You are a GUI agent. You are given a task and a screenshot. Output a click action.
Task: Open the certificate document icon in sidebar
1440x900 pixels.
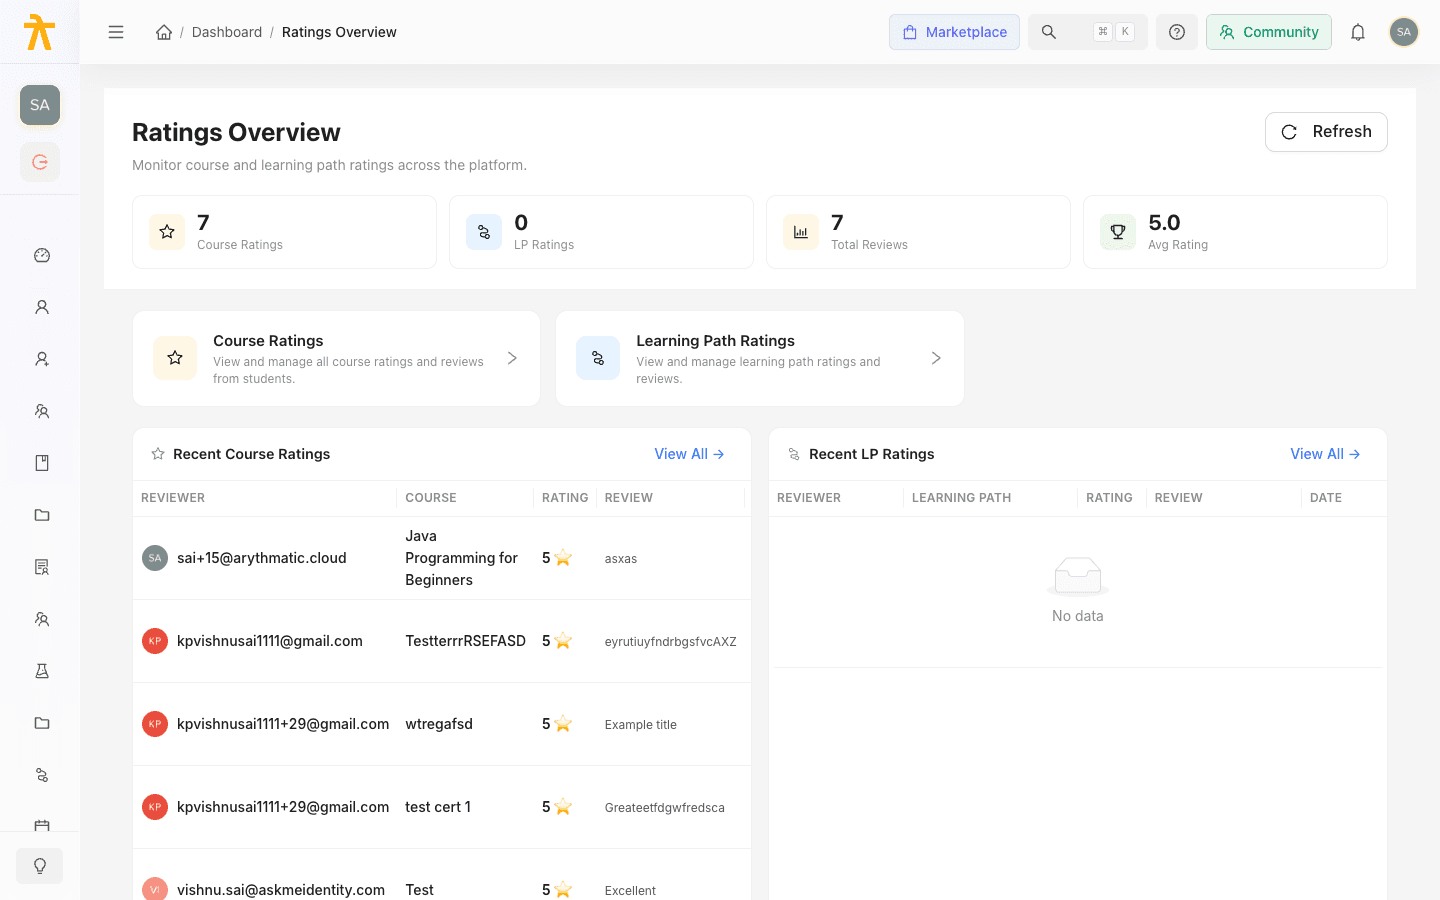(x=42, y=567)
